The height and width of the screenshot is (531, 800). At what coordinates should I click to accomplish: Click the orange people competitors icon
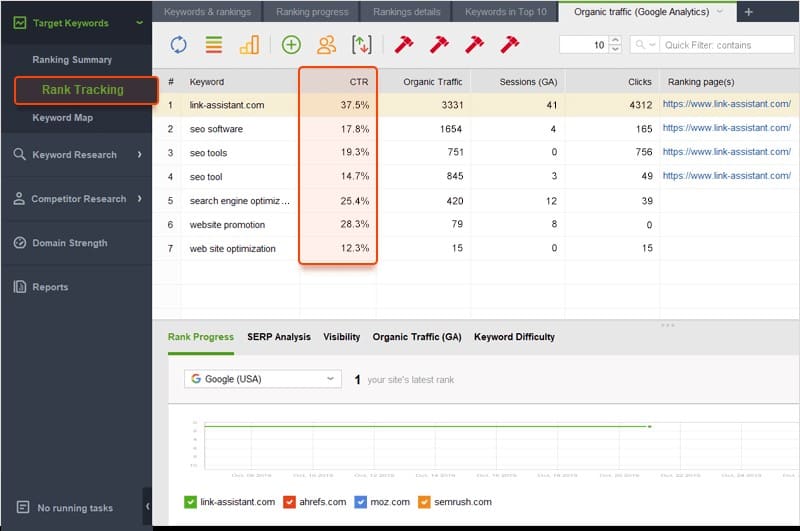click(327, 45)
